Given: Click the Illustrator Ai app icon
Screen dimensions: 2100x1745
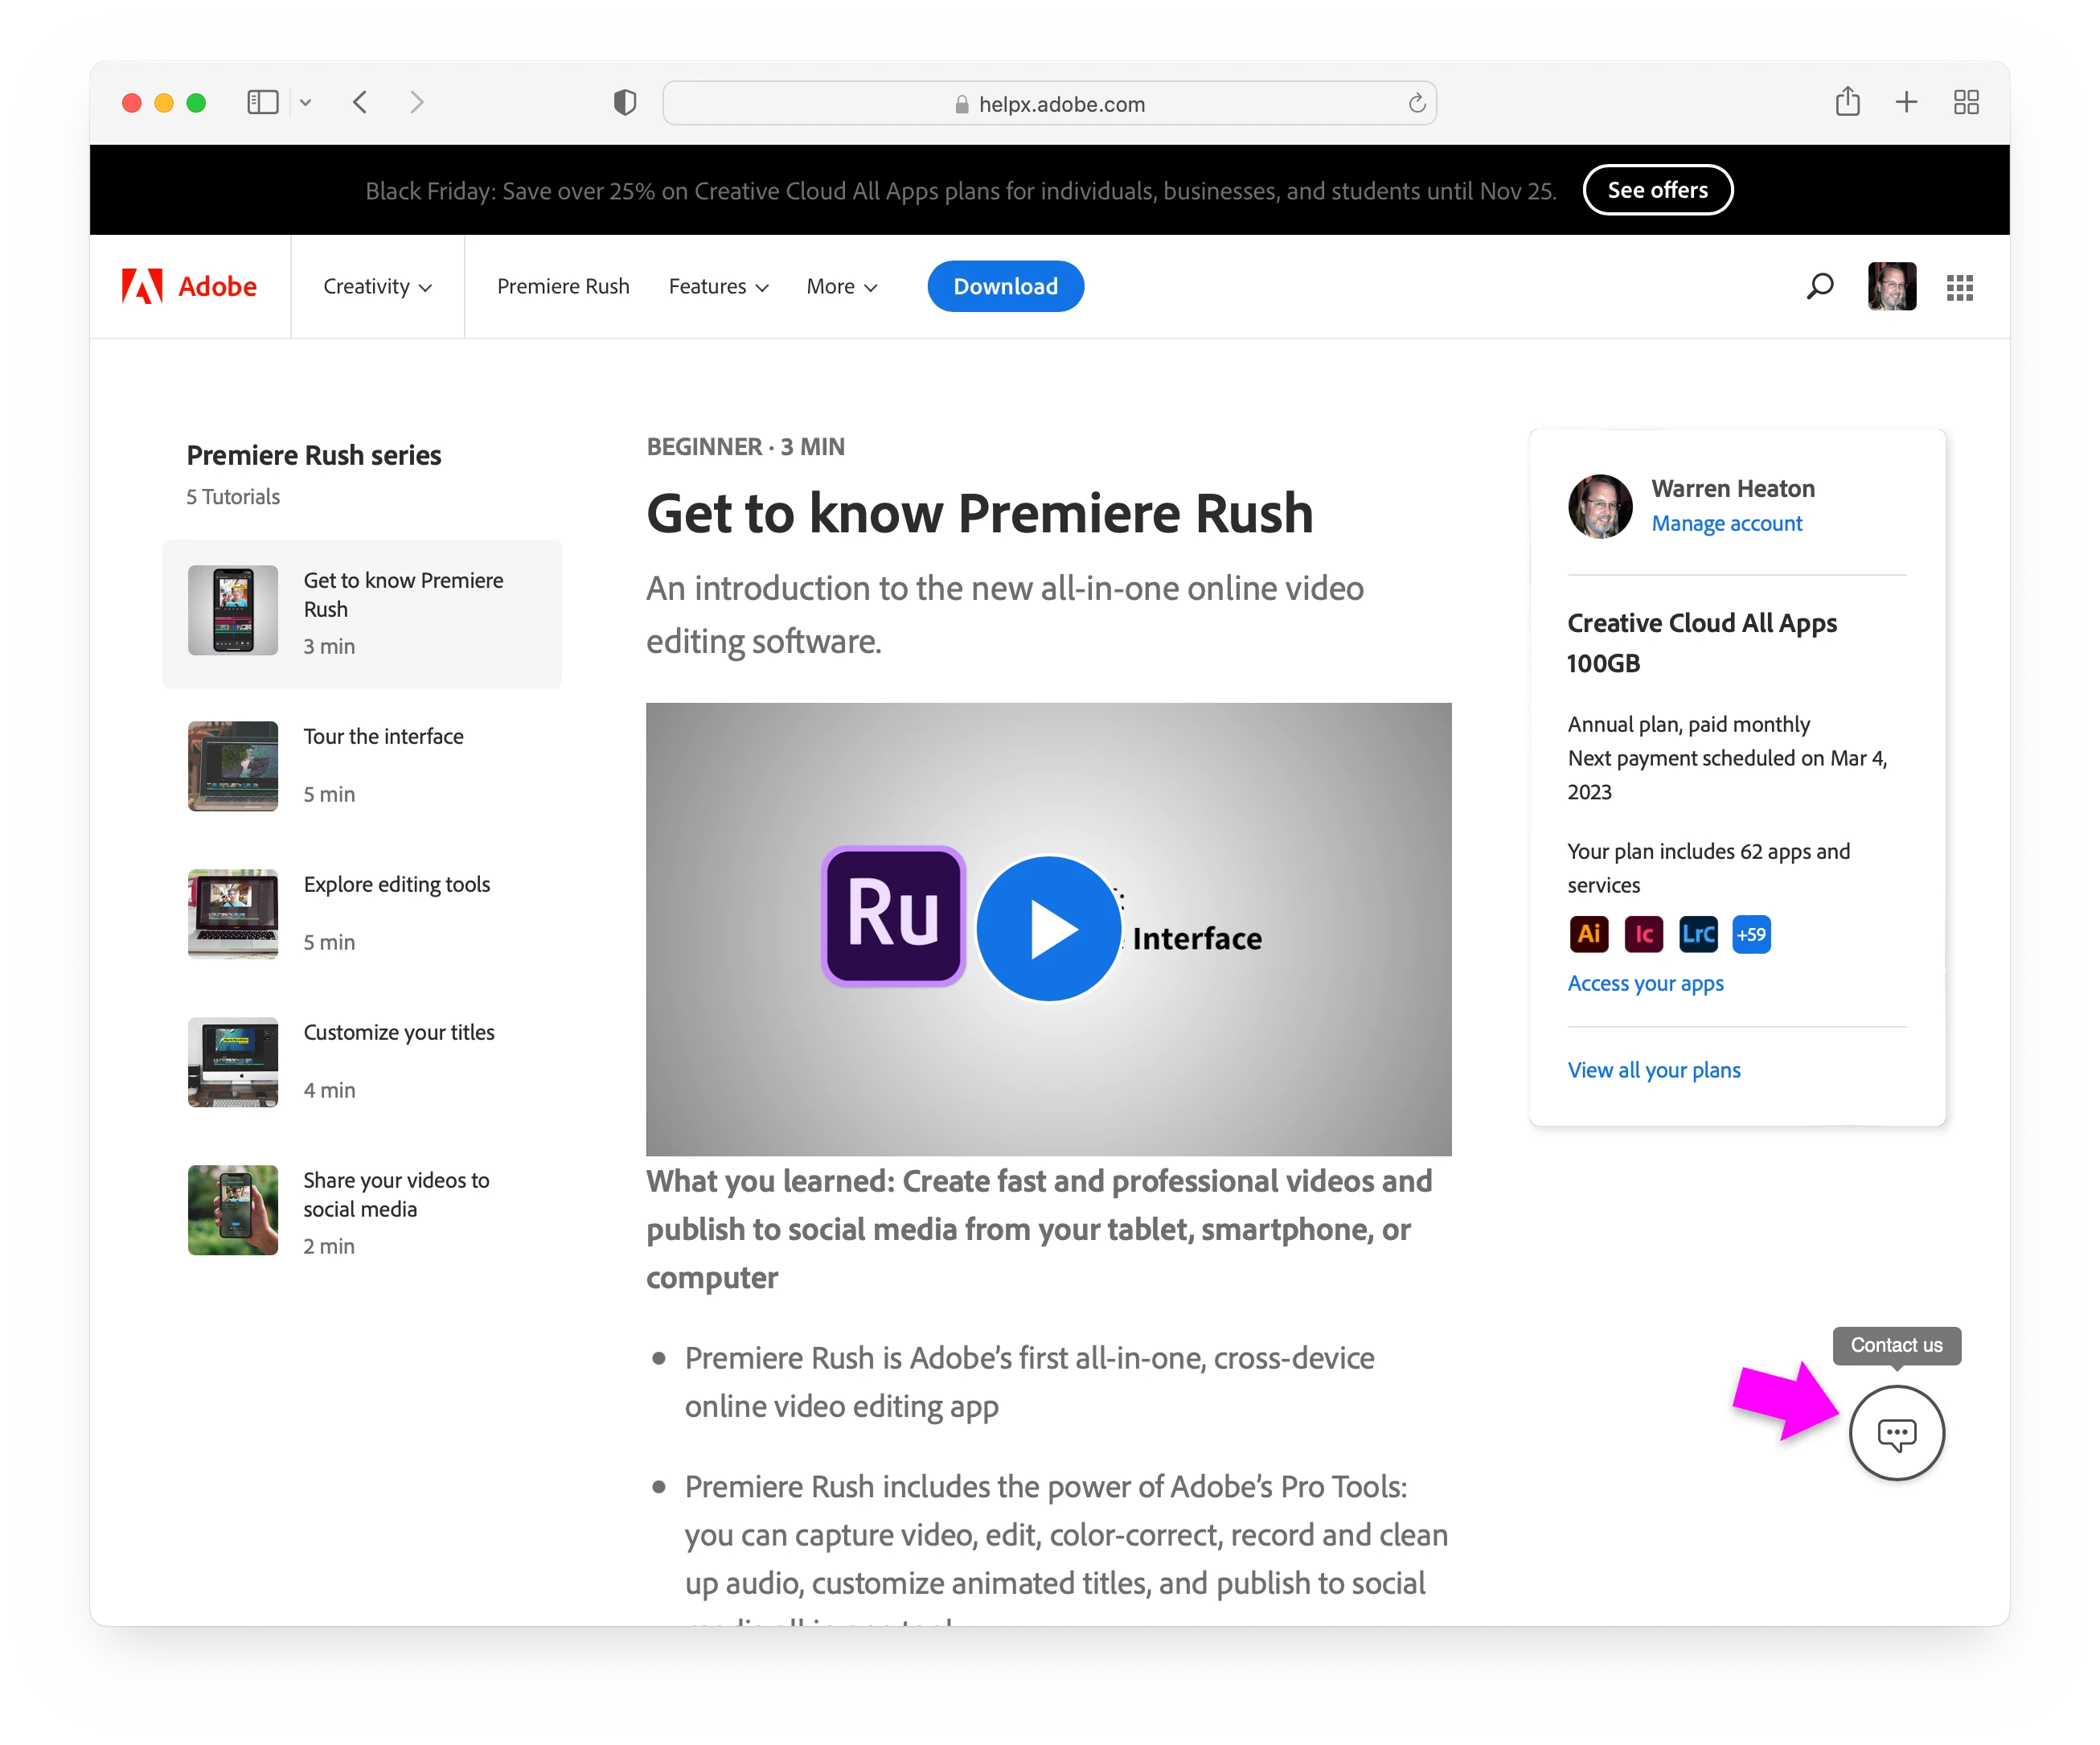Looking at the screenshot, I should tap(1588, 934).
